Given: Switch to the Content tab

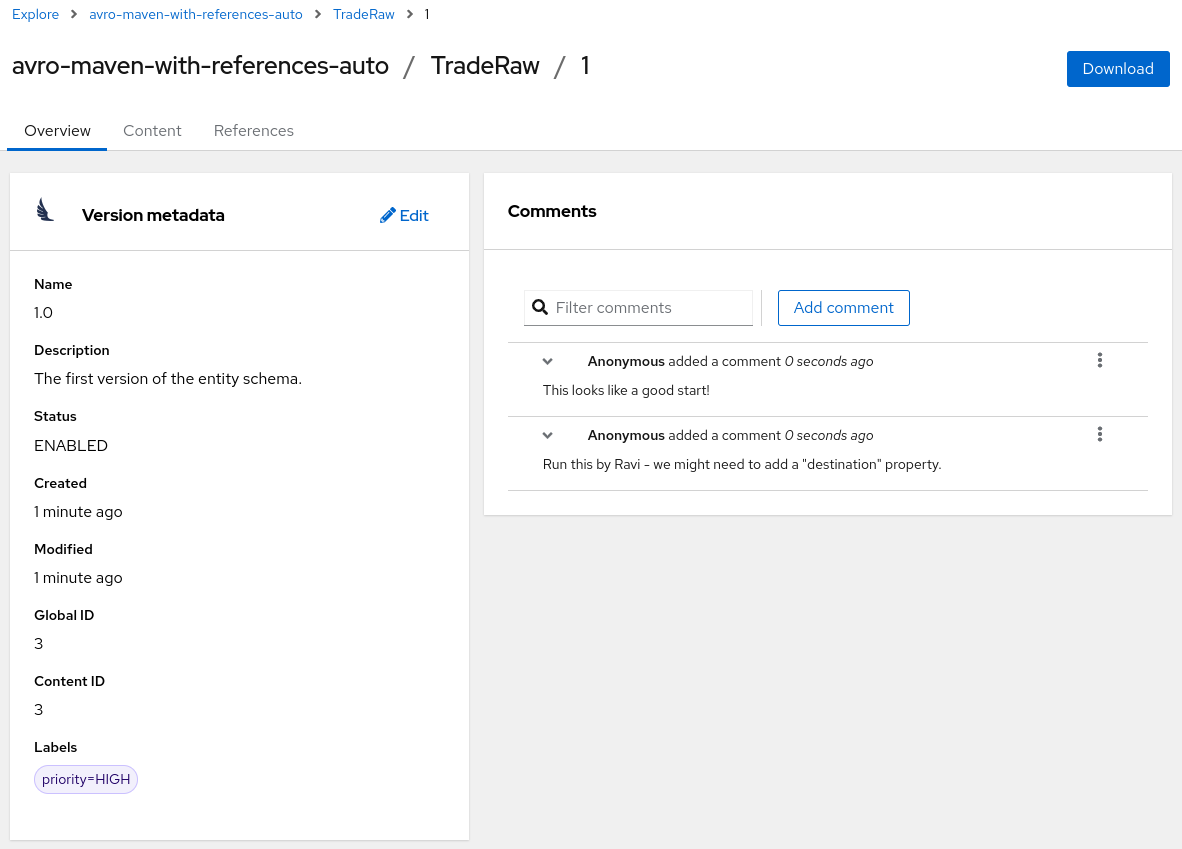Looking at the screenshot, I should tap(152, 130).
